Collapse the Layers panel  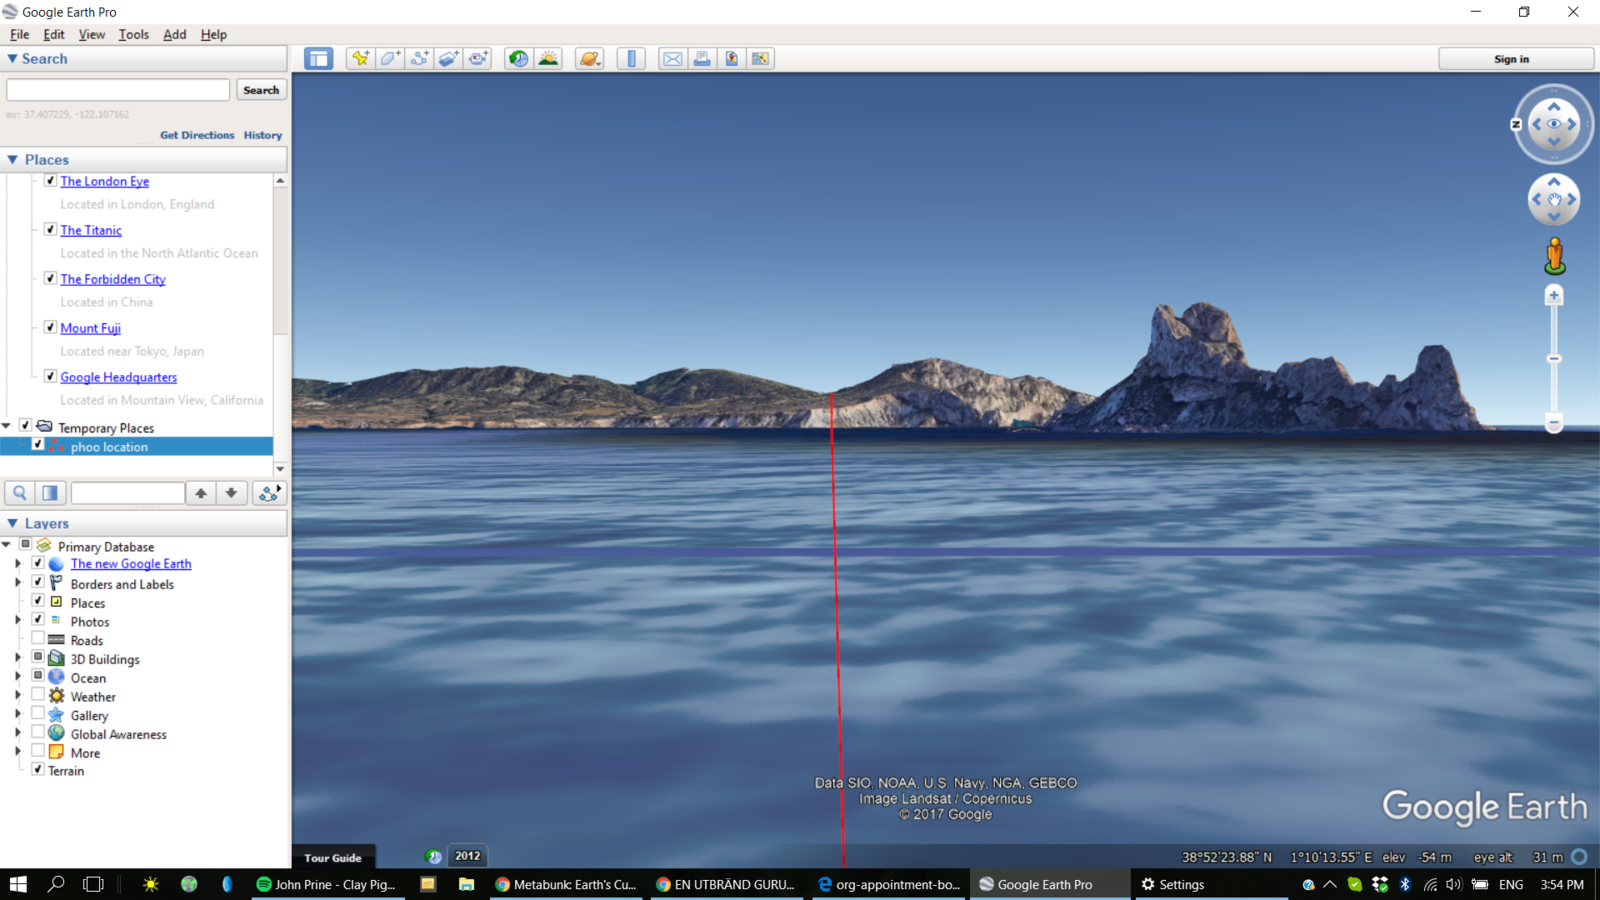(13, 523)
